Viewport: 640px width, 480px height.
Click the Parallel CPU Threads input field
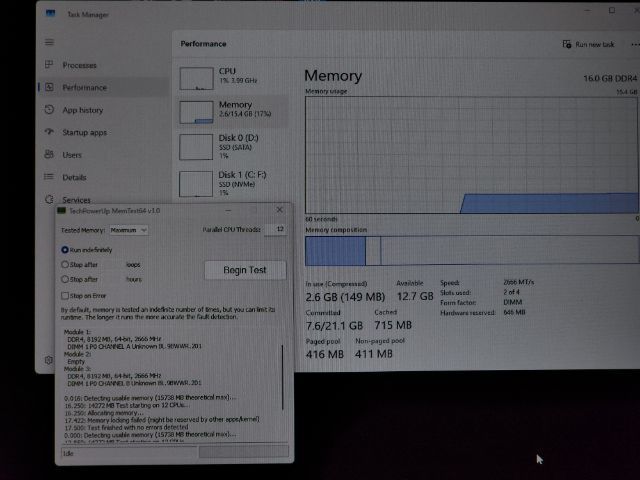point(275,229)
